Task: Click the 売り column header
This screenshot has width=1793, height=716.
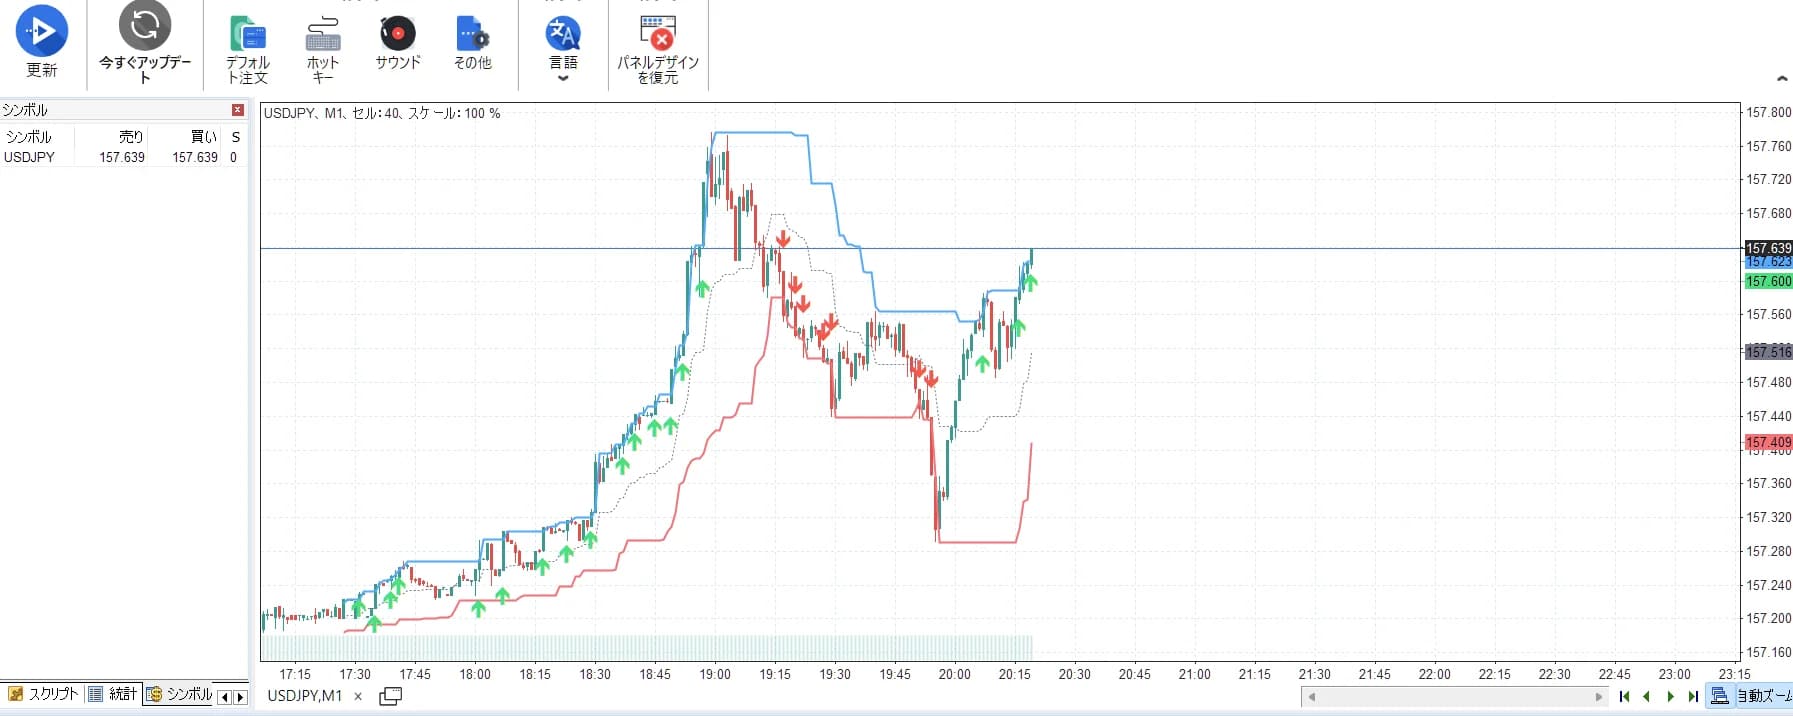Action: click(131, 137)
